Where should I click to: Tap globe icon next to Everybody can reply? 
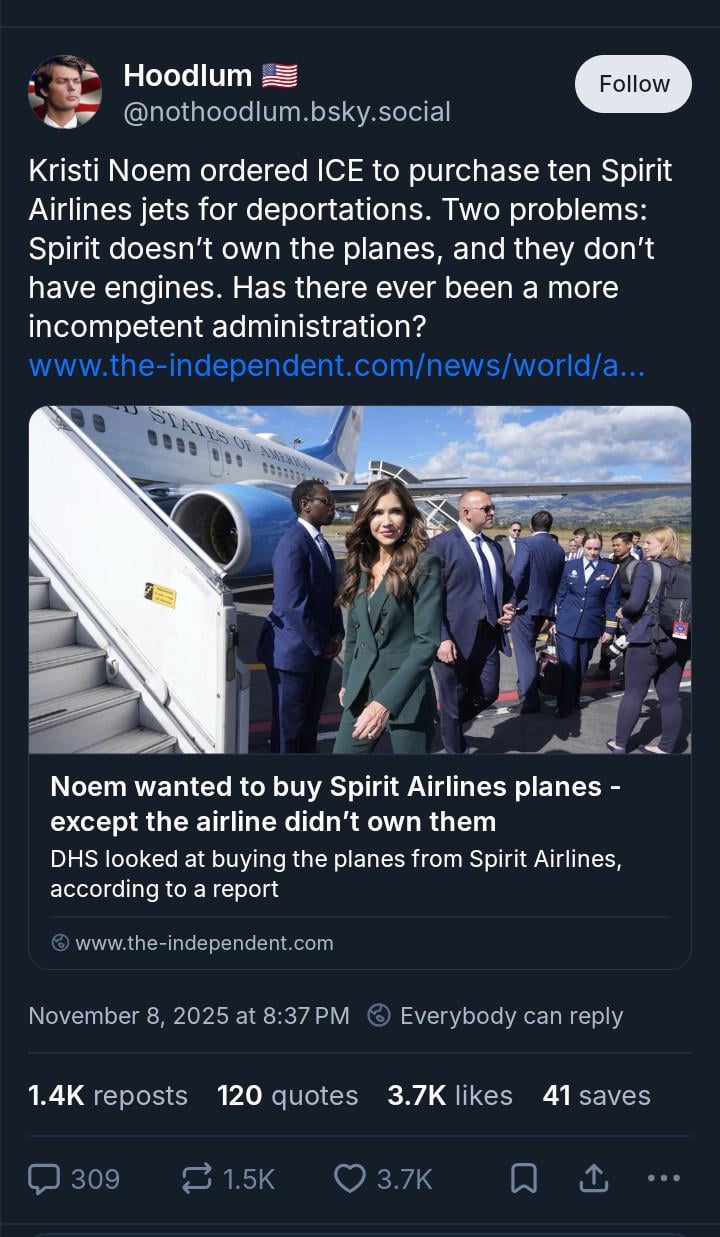click(x=379, y=1015)
